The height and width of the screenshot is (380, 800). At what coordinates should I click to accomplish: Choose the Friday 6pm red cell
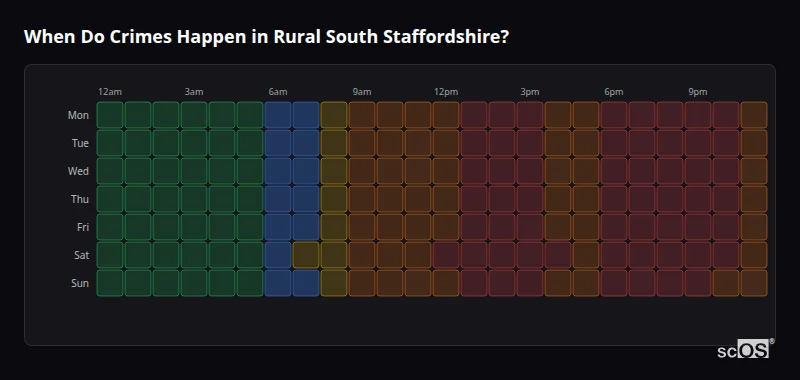click(x=614, y=226)
